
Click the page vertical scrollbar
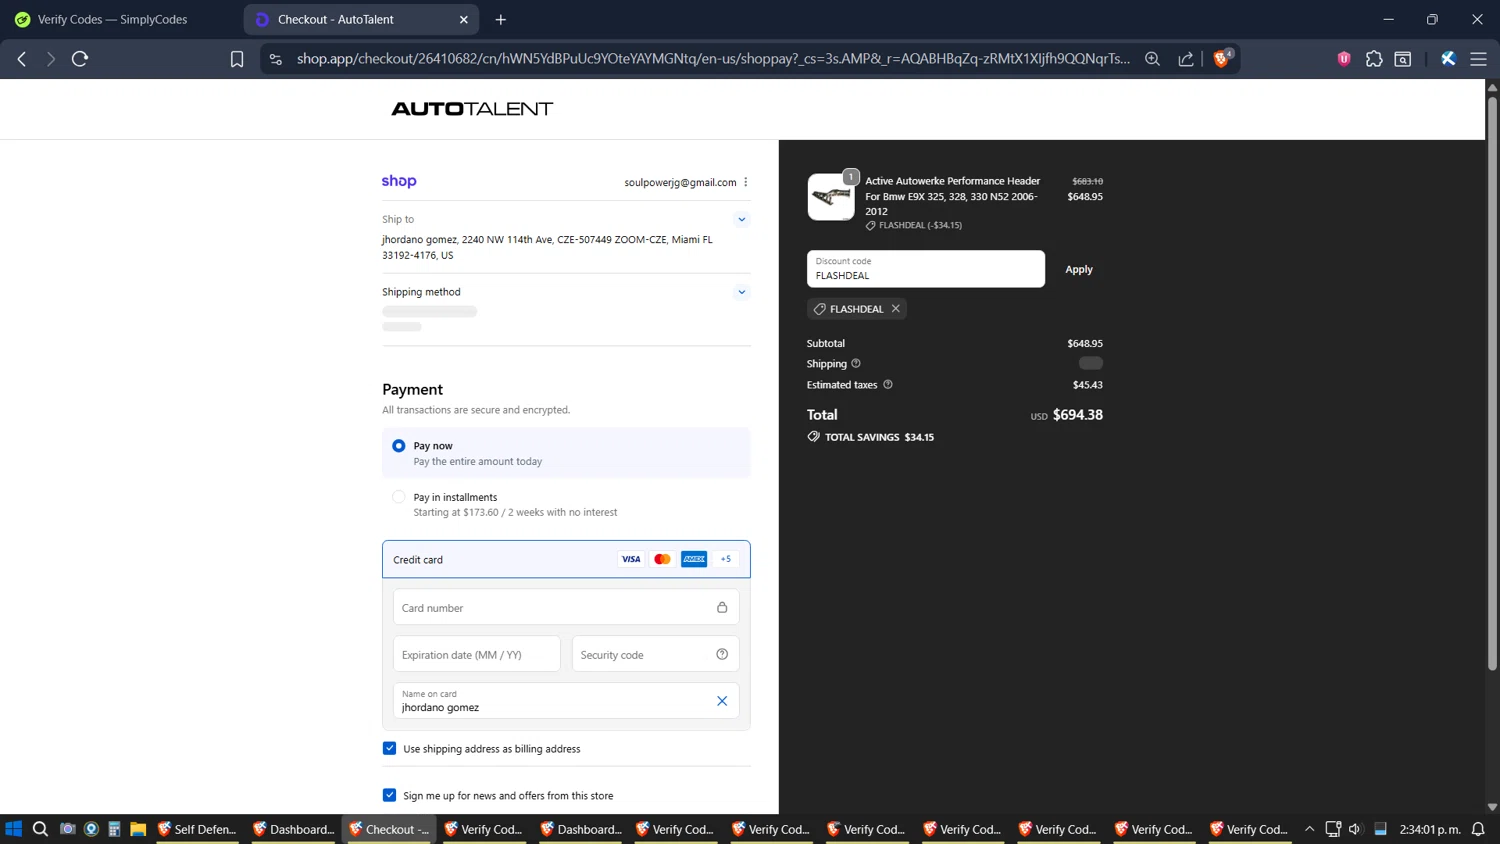pyautogui.click(x=1492, y=382)
